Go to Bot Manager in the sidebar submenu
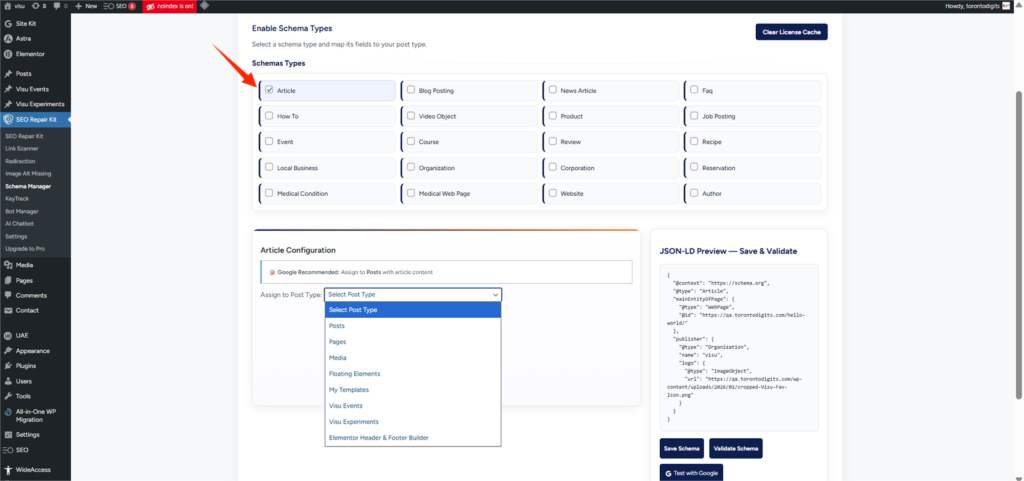Viewport: 1024px width, 481px height. coord(22,211)
